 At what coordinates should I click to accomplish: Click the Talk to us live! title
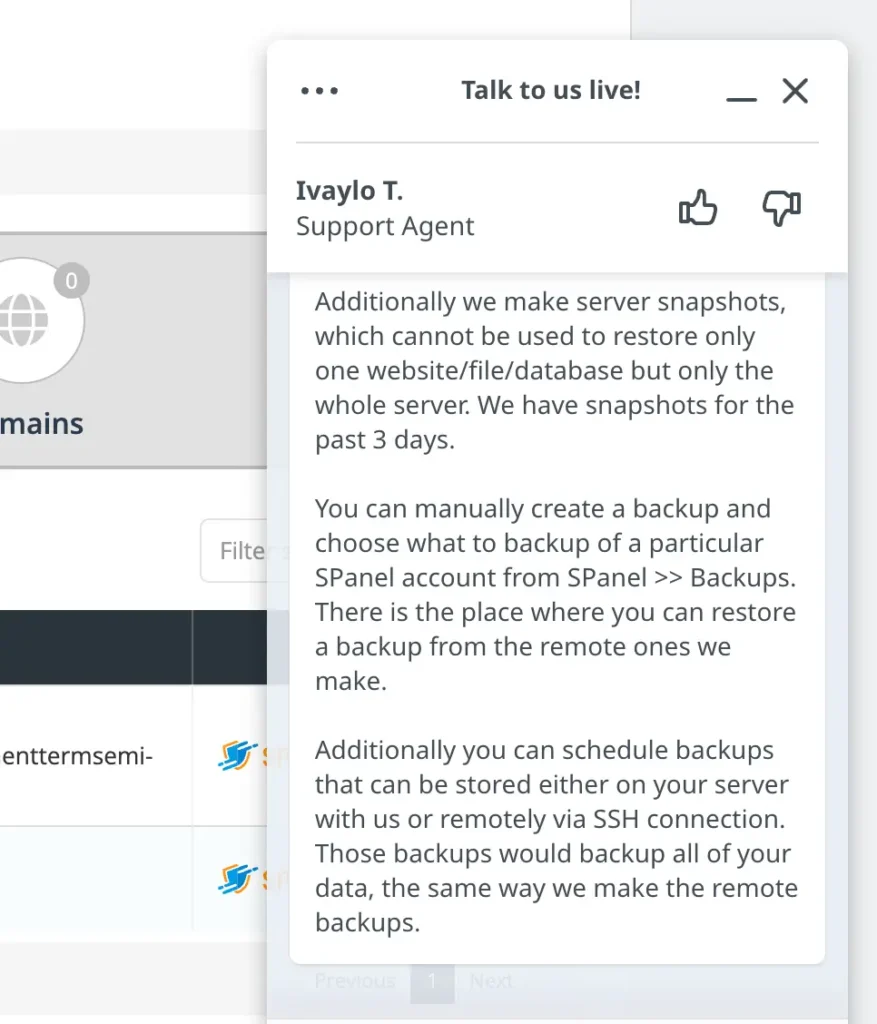551,90
